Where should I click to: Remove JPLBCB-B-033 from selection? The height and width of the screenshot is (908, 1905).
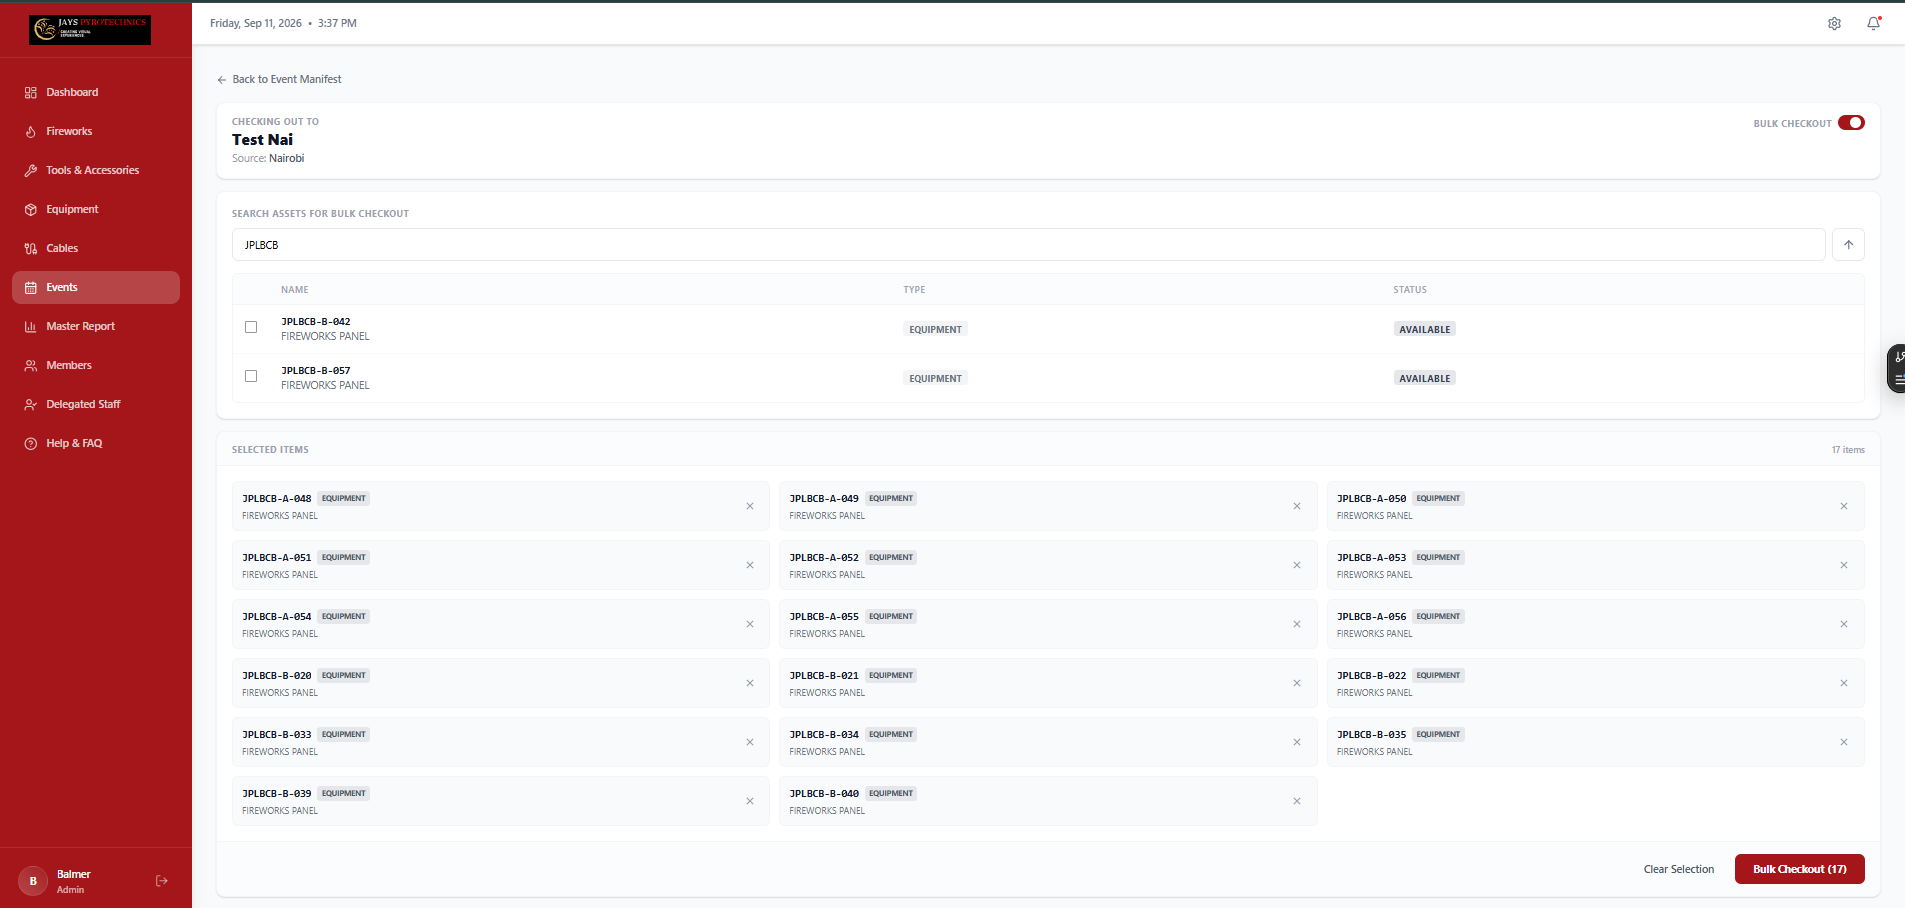coord(750,742)
